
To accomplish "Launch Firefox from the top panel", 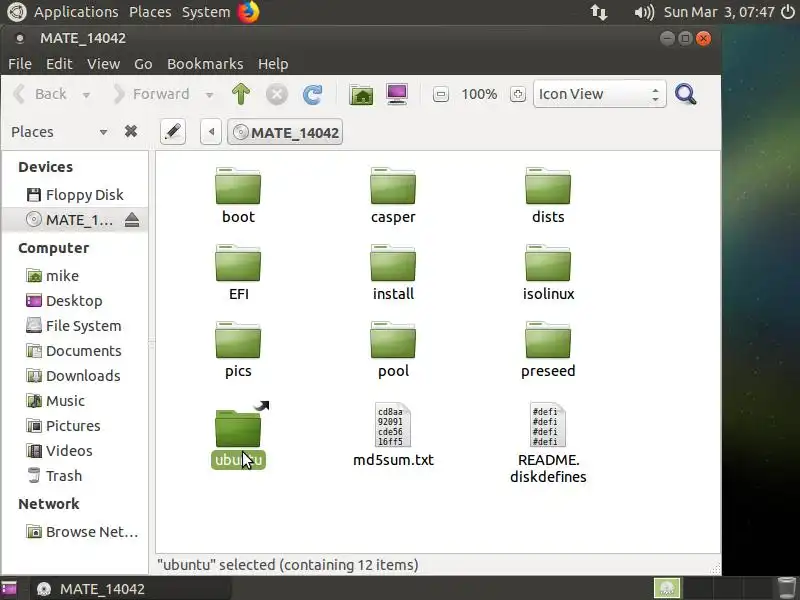I will tap(248, 11).
